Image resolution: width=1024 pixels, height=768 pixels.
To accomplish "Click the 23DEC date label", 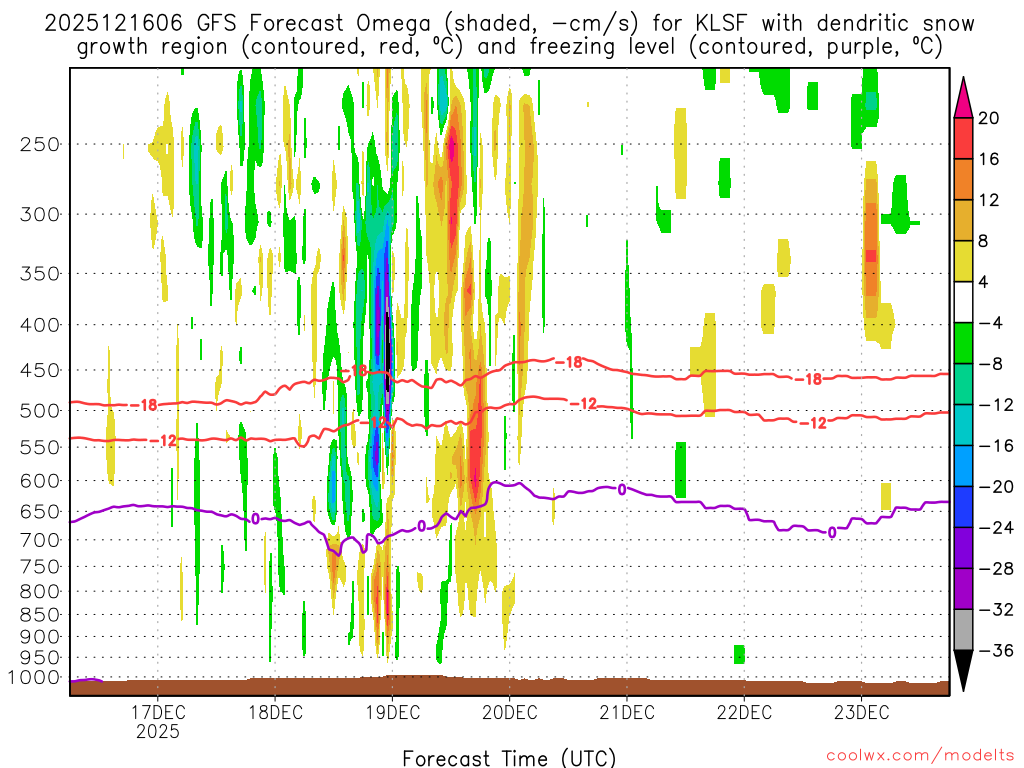I will coord(861,712).
